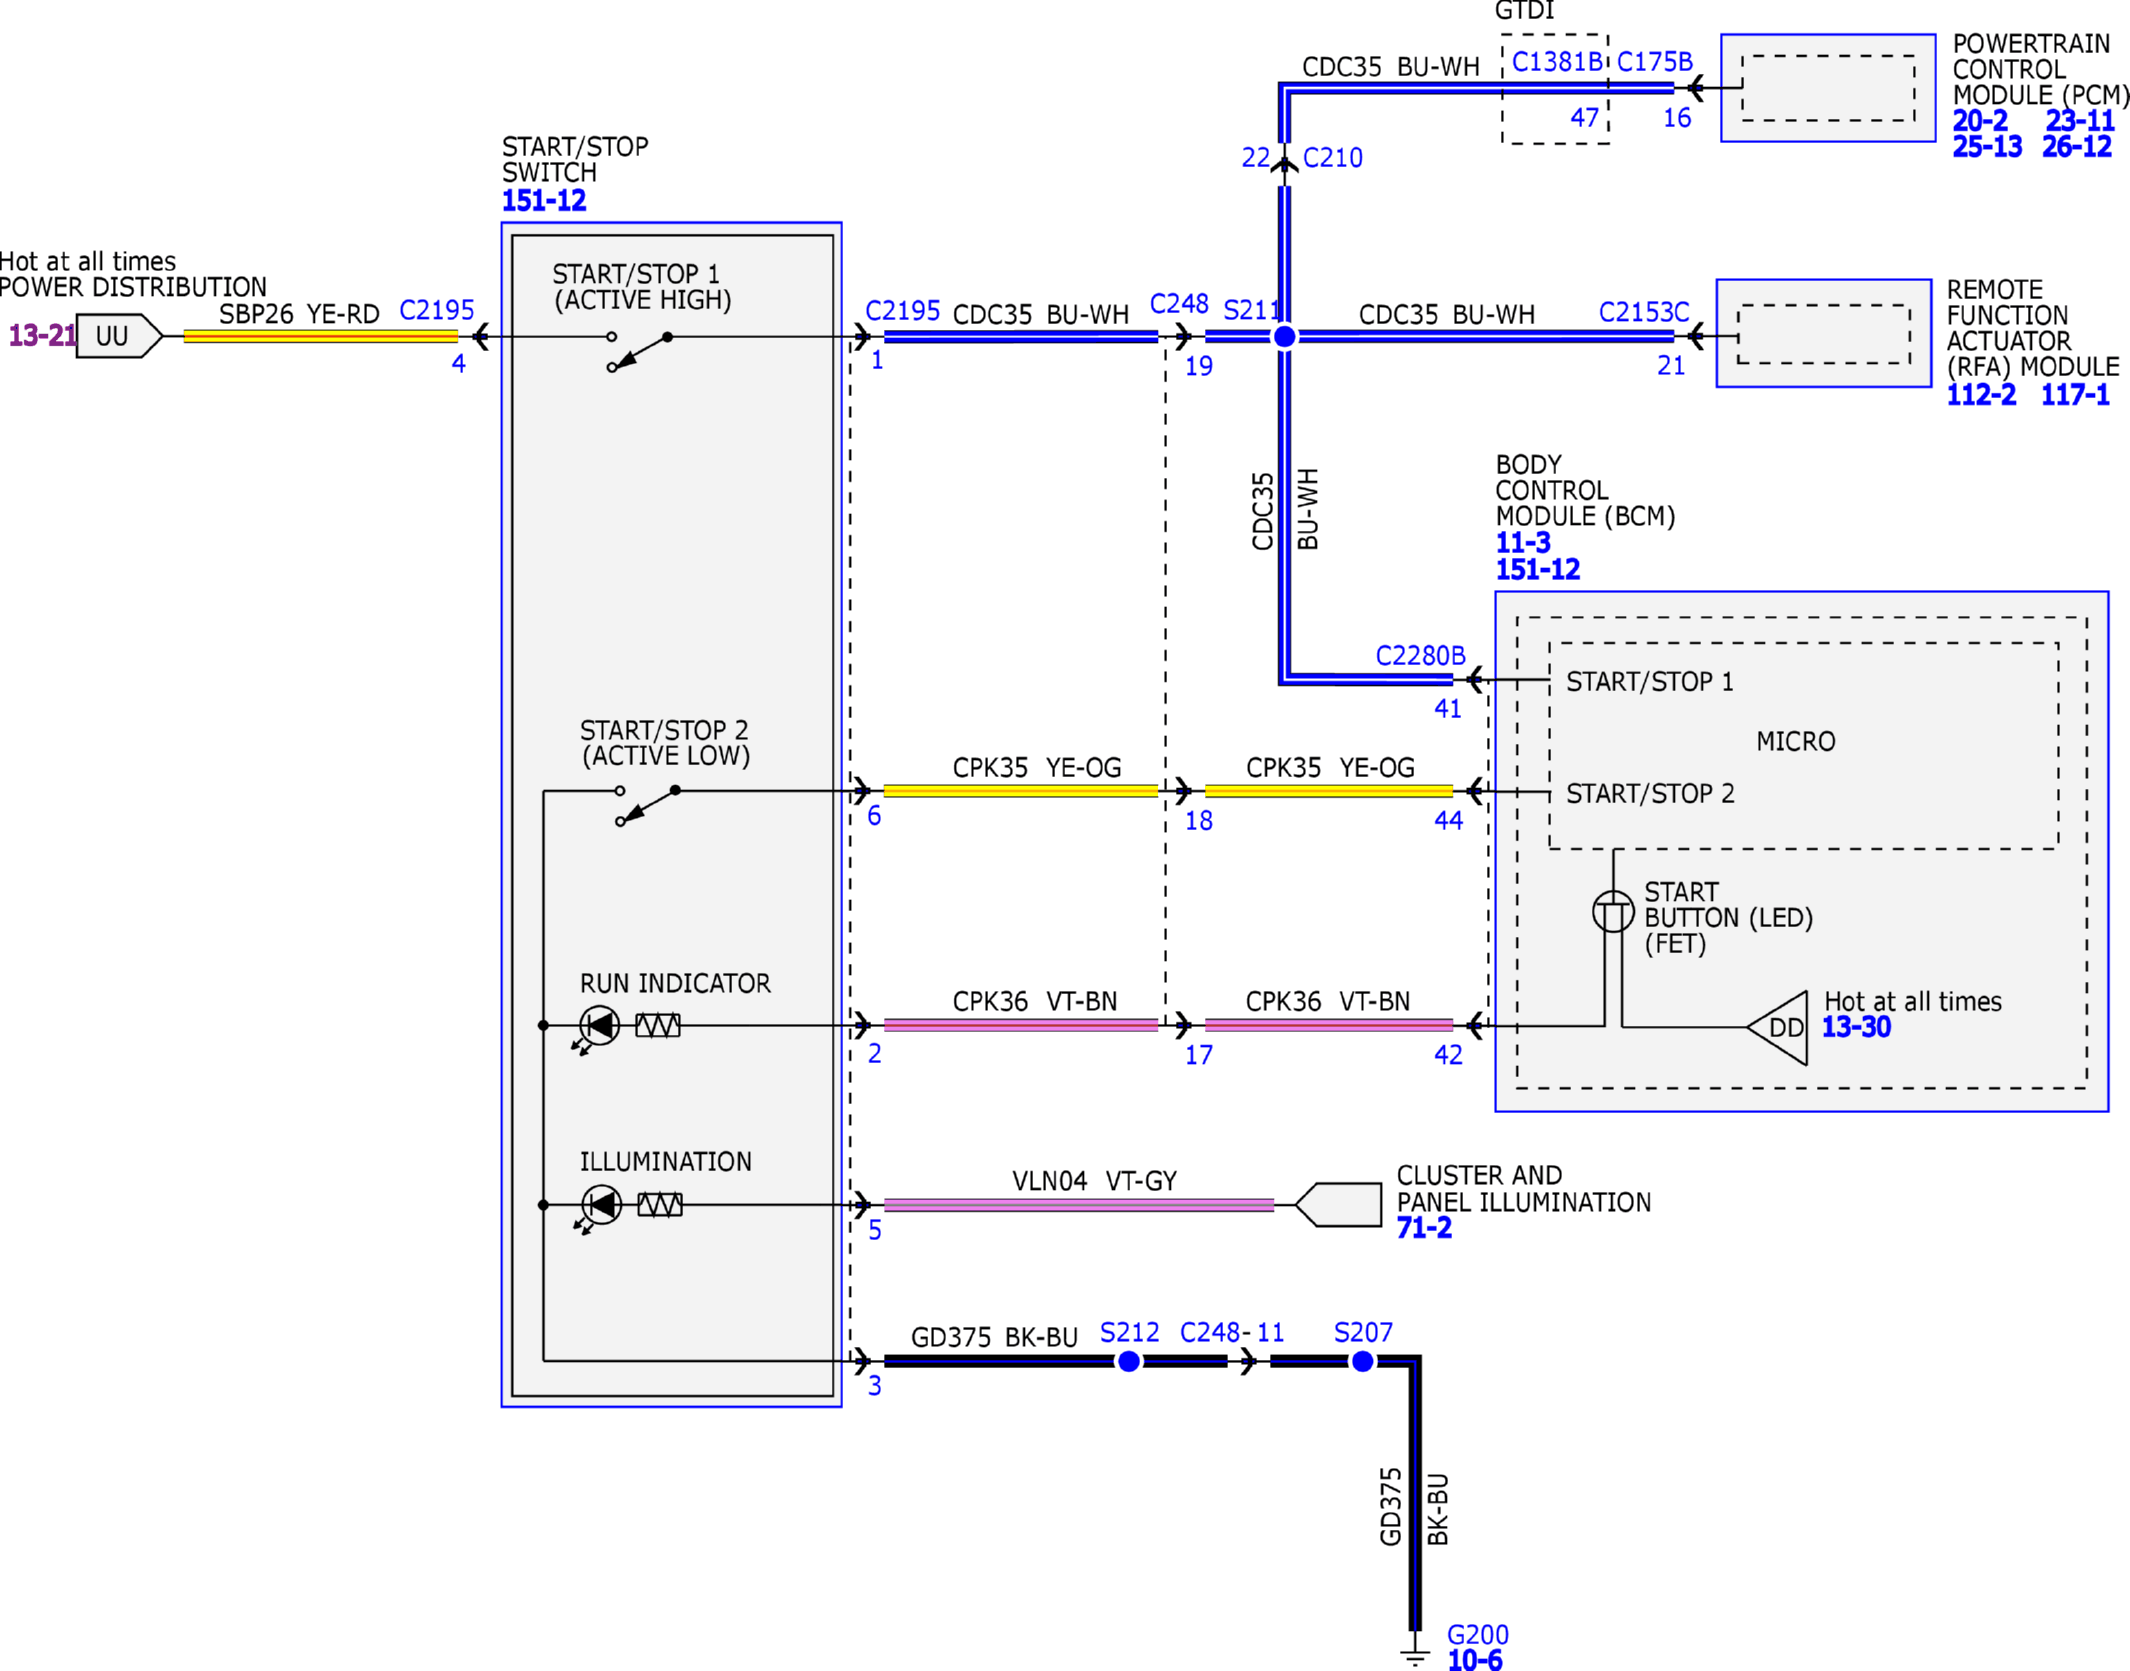Image resolution: width=2130 pixels, height=1671 pixels.
Task: Open the 151-12 link under Body Control Module
Action: point(1537,570)
